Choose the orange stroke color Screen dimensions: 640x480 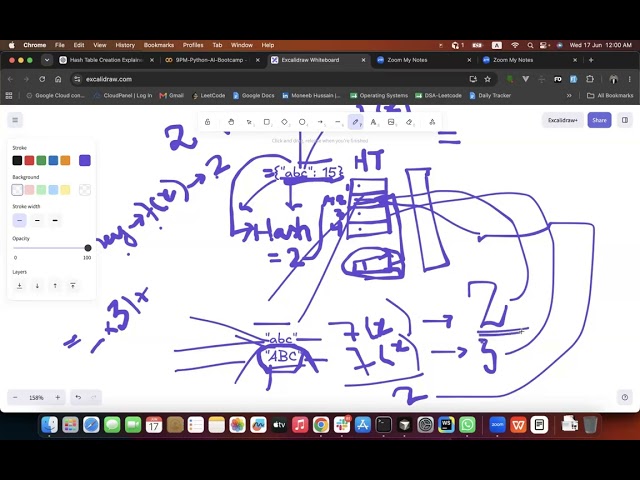tap(65, 160)
